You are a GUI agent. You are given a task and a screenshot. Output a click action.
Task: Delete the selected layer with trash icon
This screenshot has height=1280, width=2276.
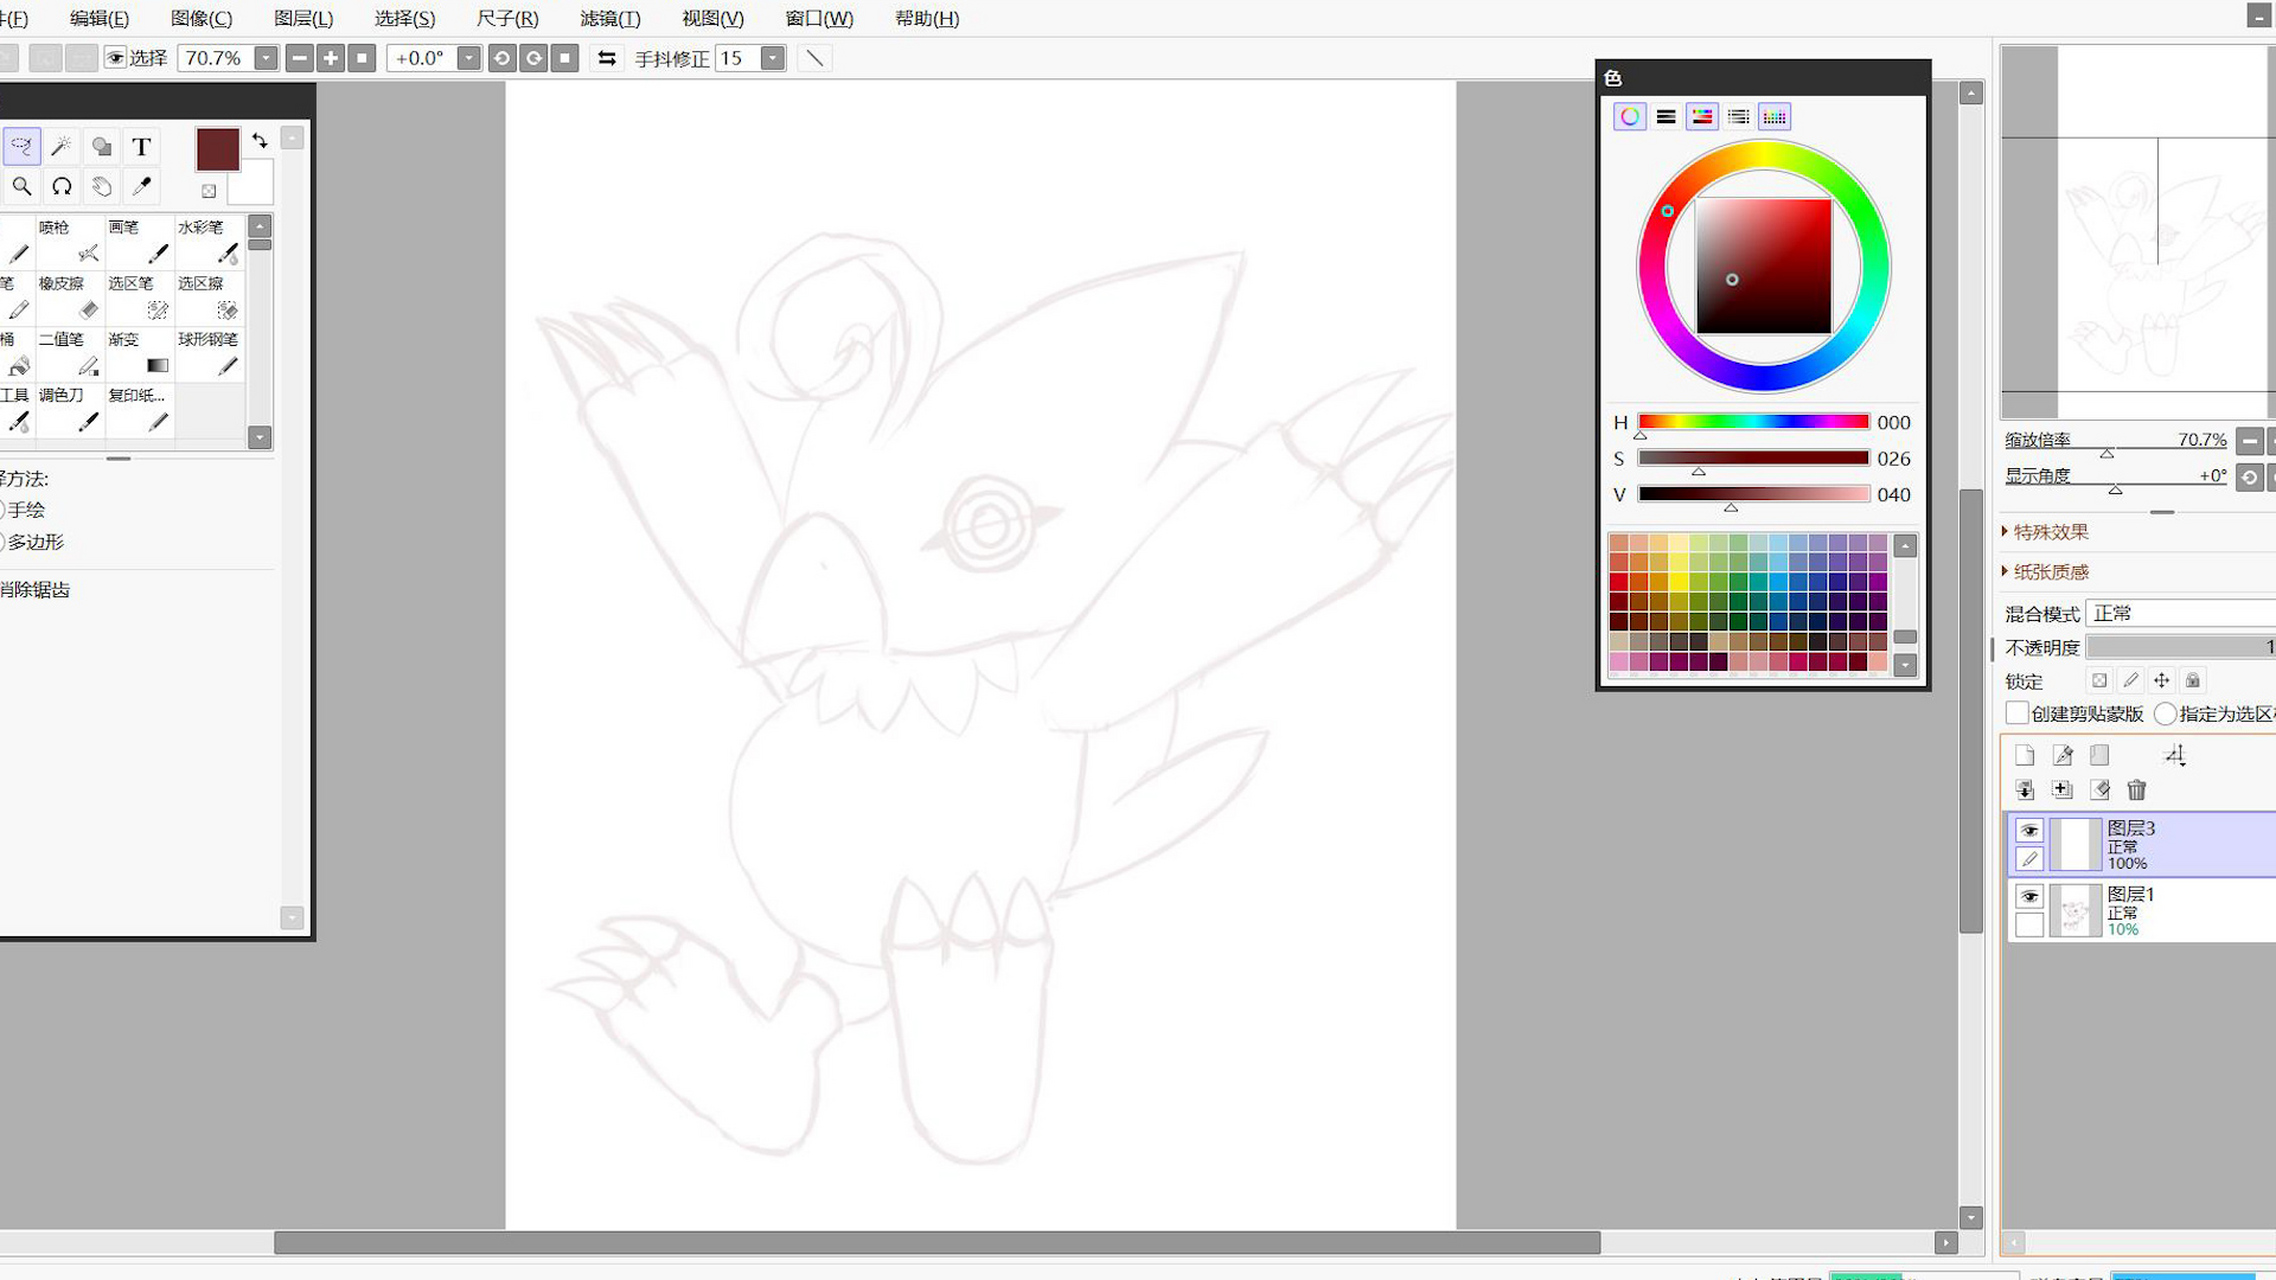coord(2137,790)
